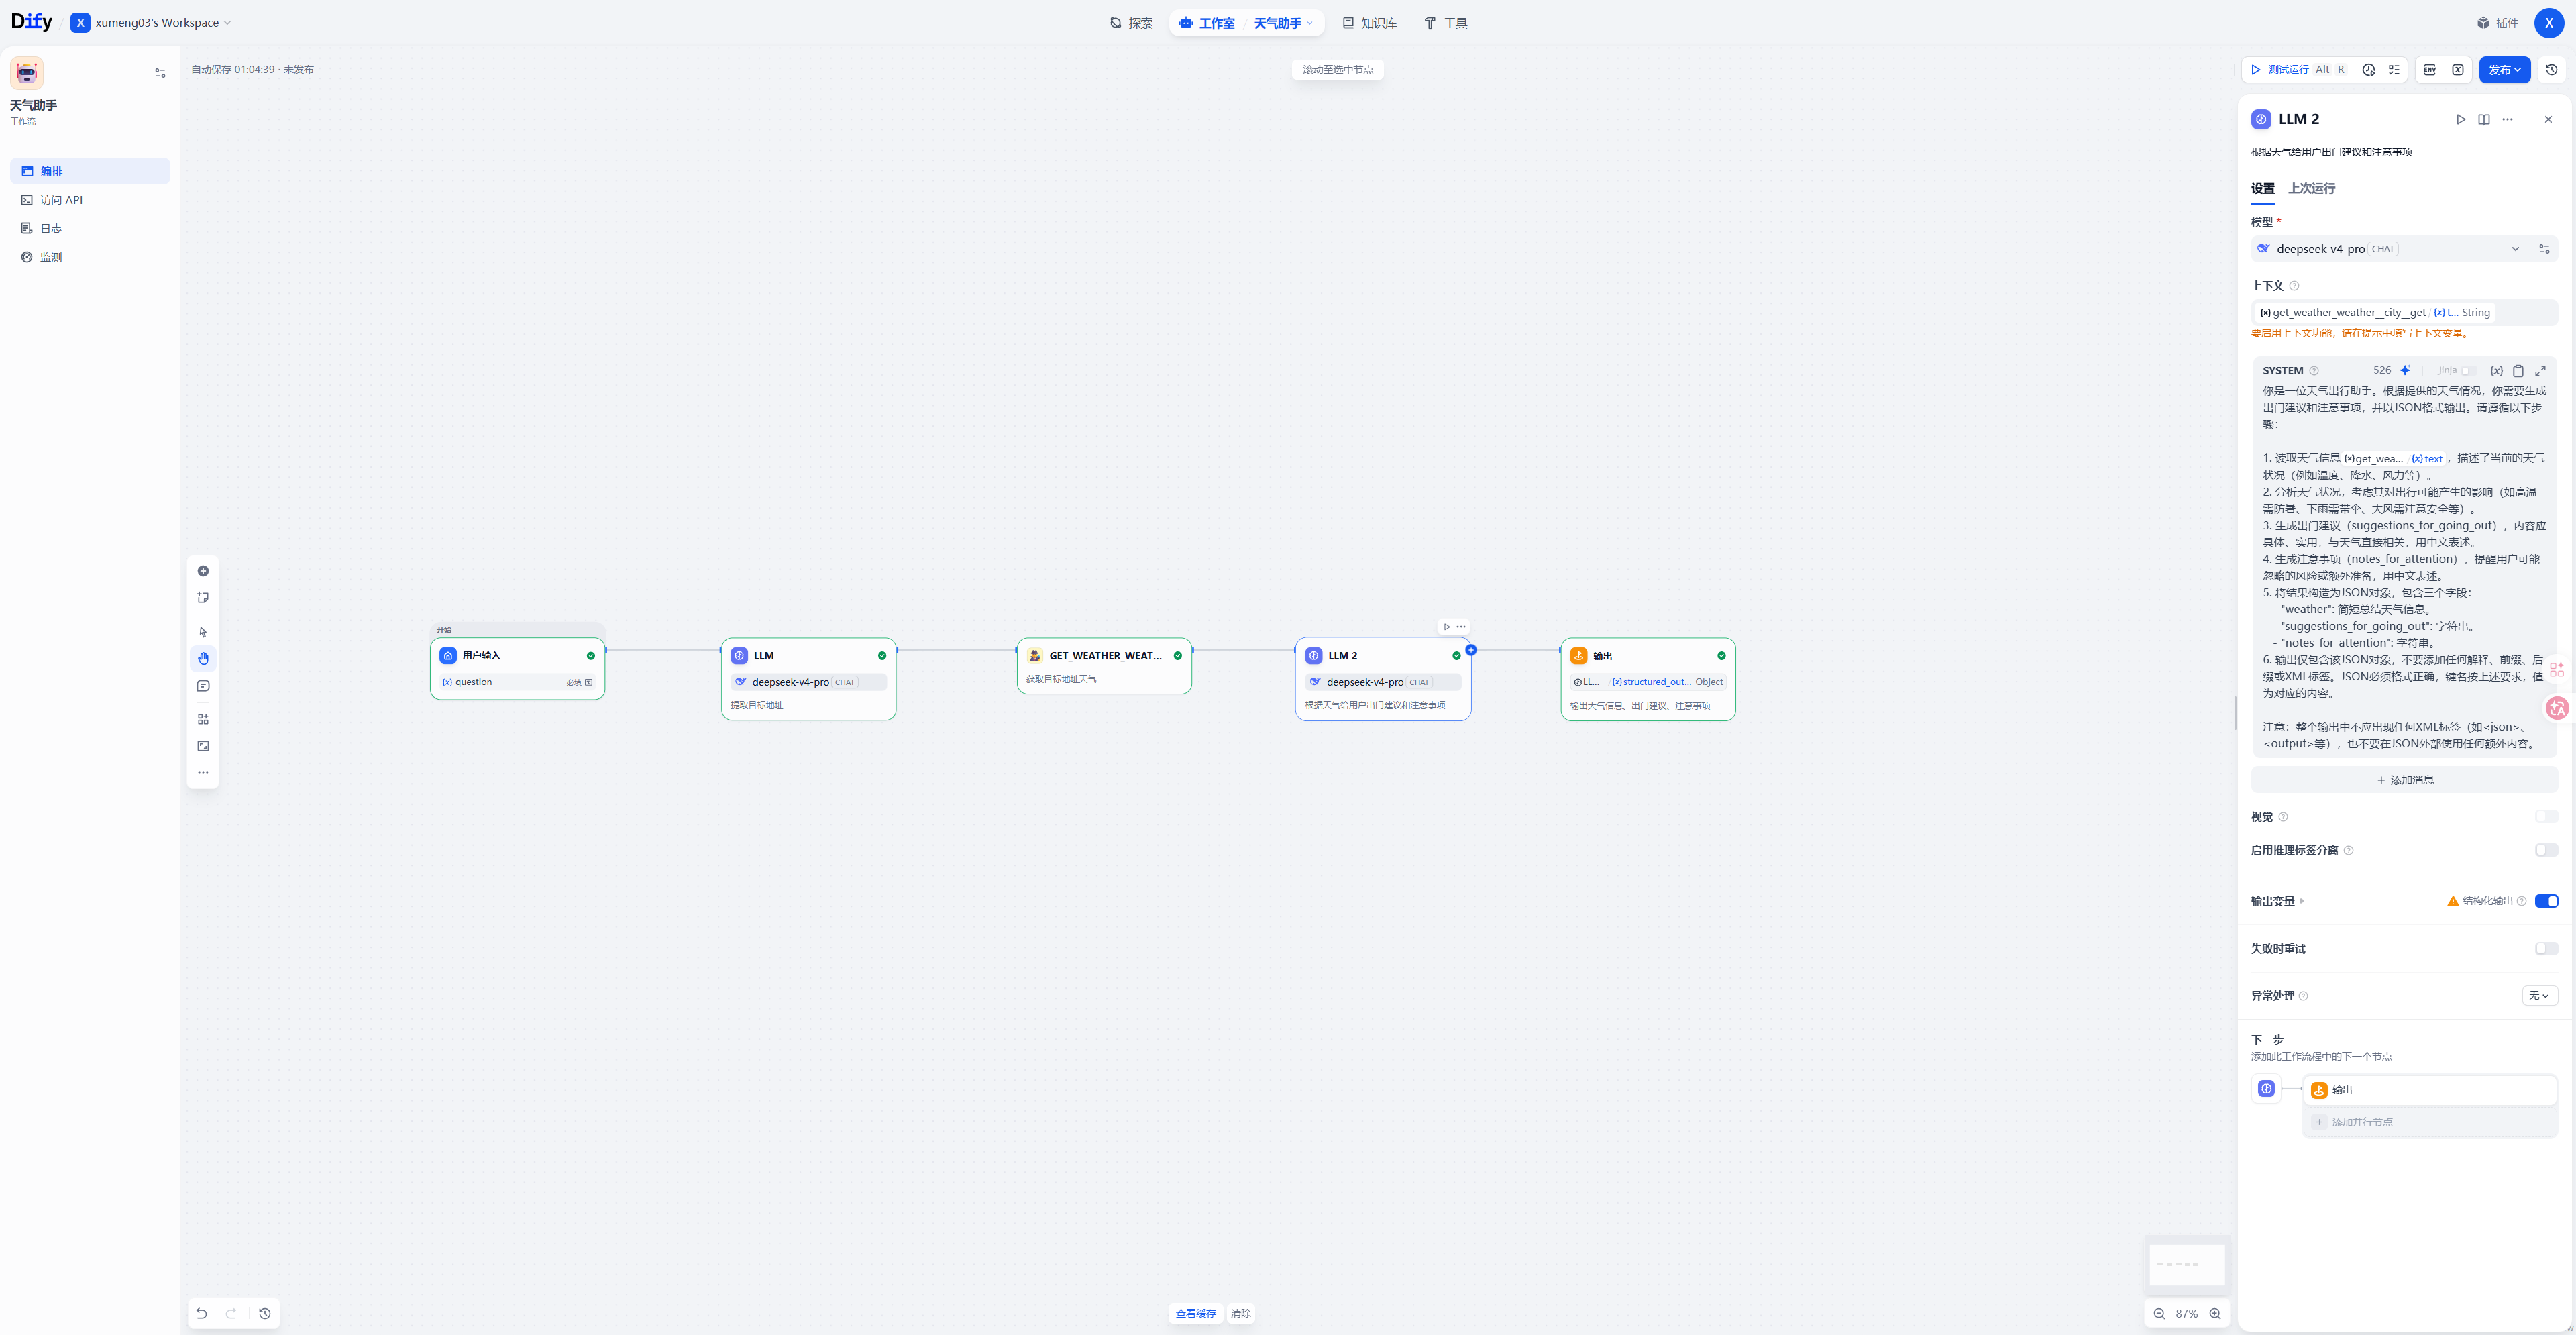Click the zoom out magnifier icon
The width and height of the screenshot is (2576, 1335).
coord(2159,1313)
